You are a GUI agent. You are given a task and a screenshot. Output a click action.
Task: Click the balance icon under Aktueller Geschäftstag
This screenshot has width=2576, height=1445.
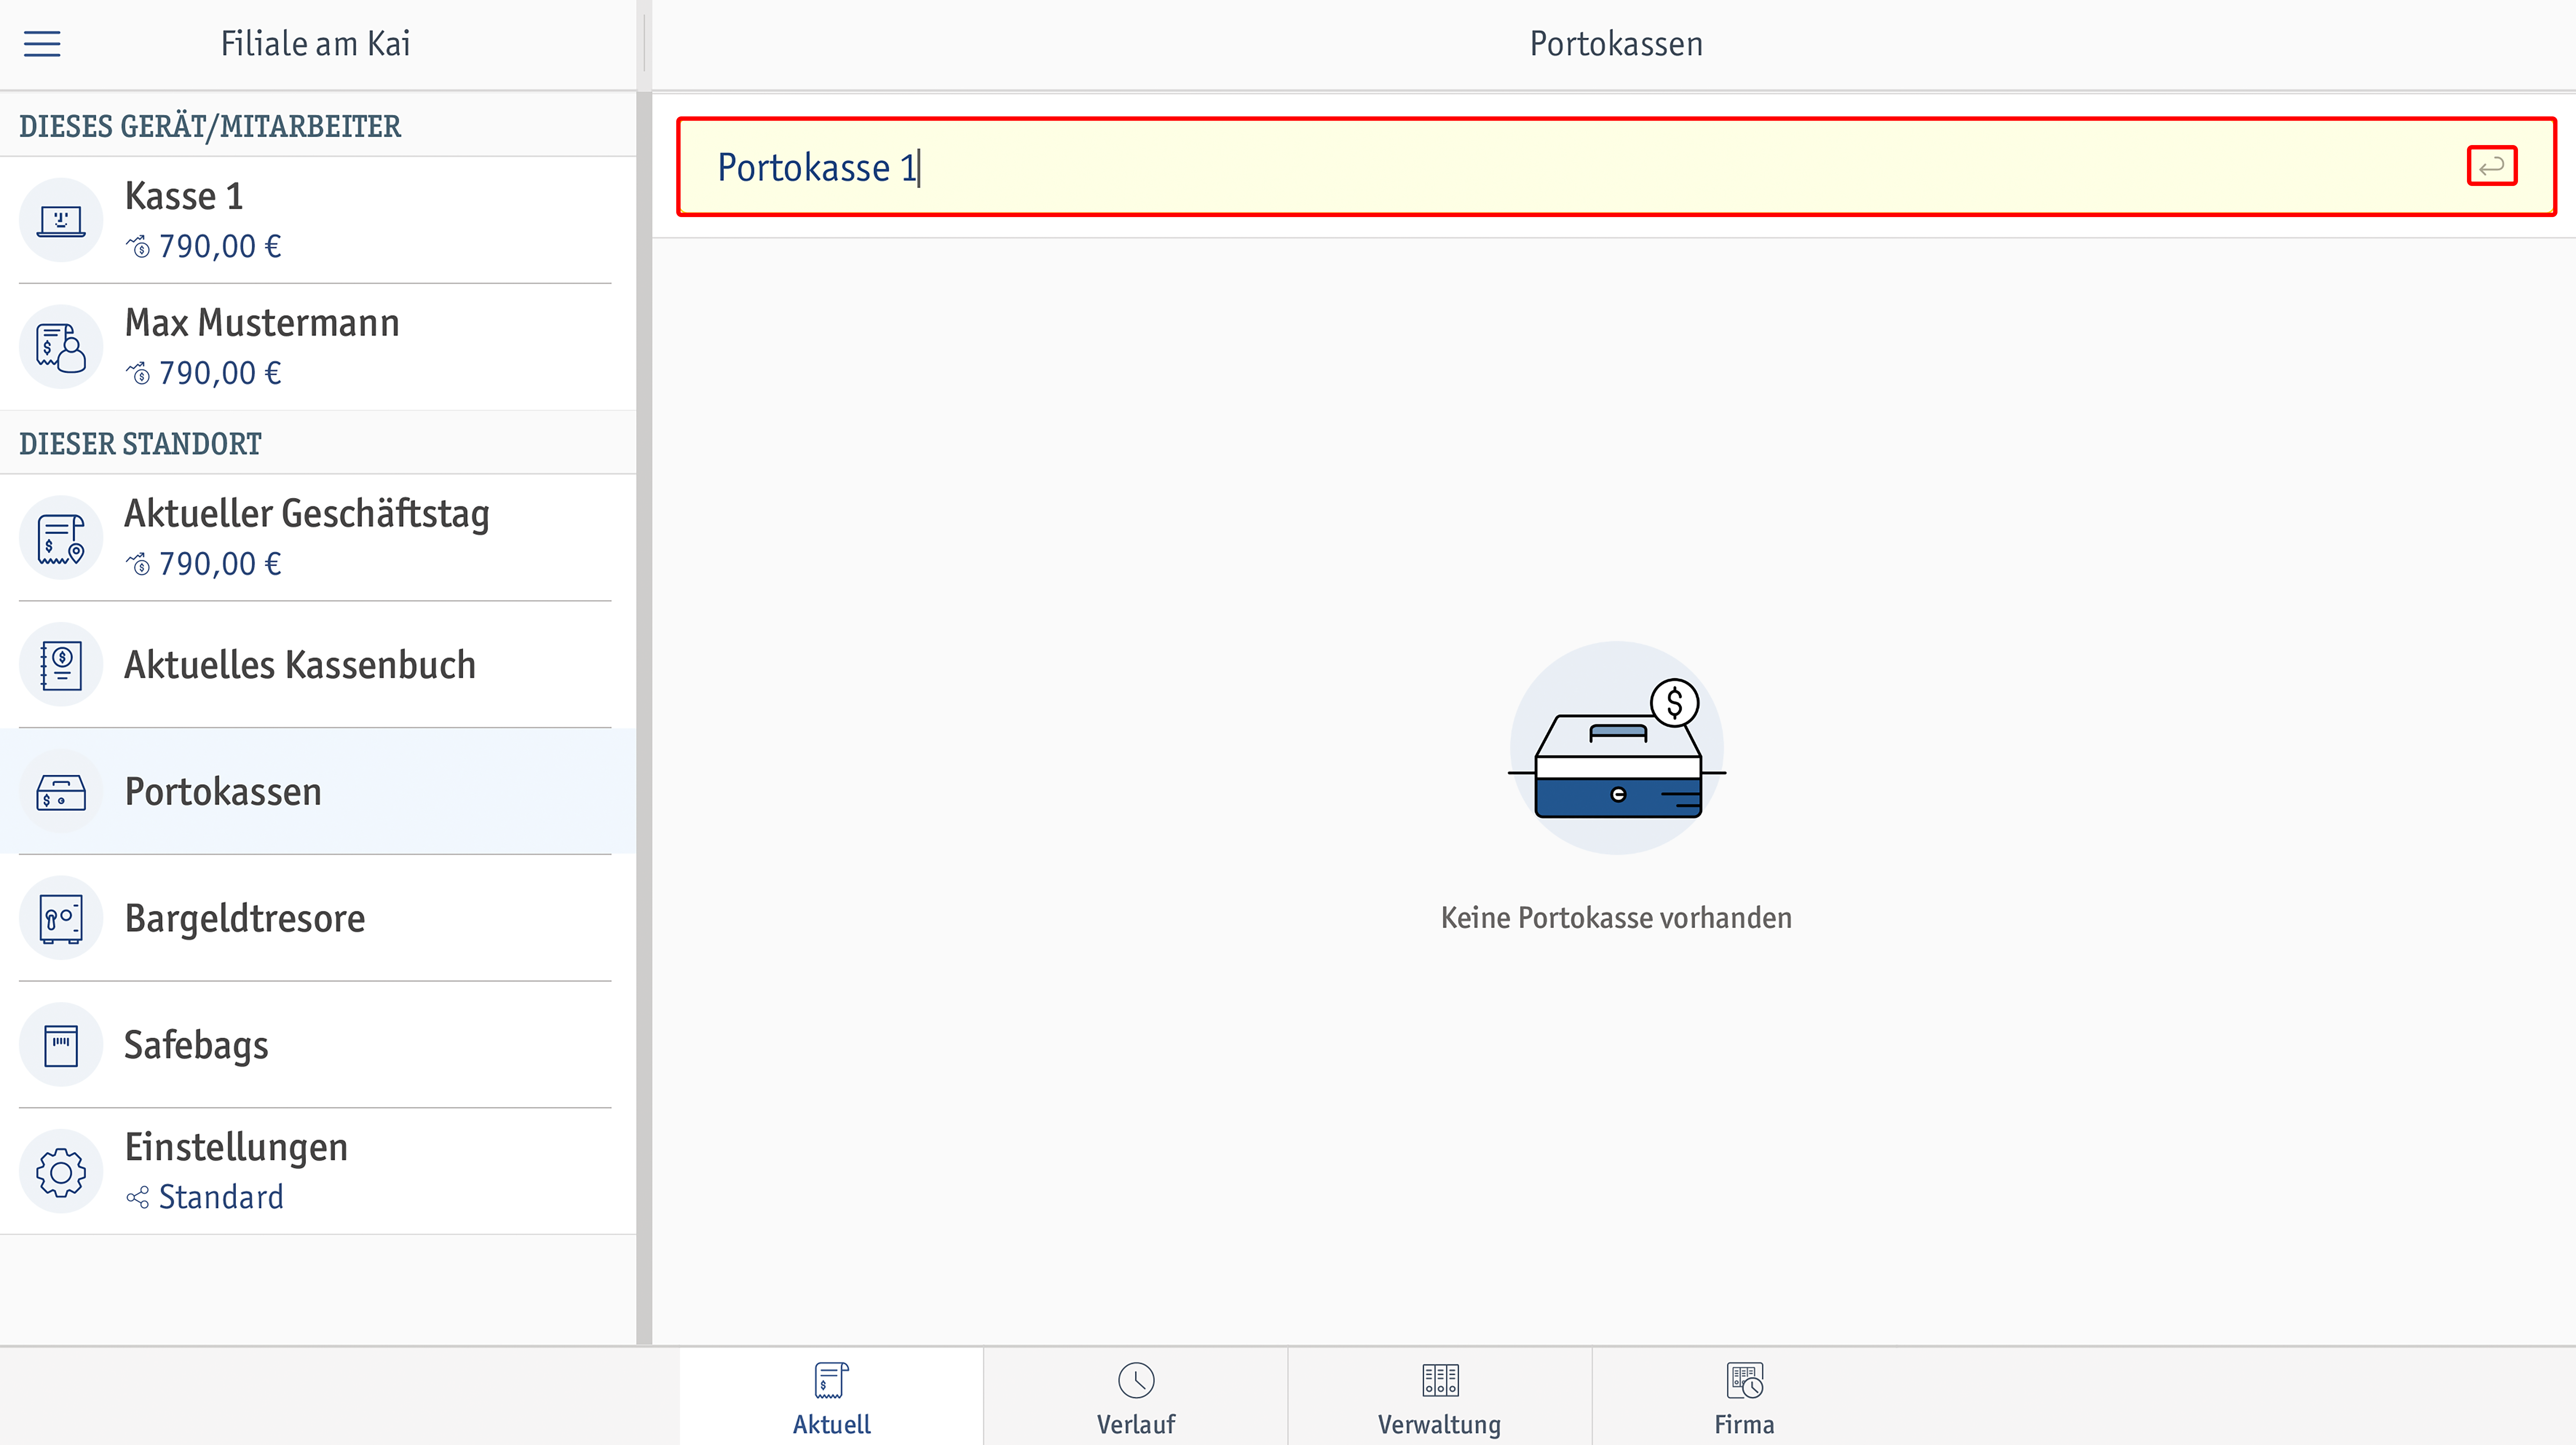pyautogui.click(x=138, y=565)
